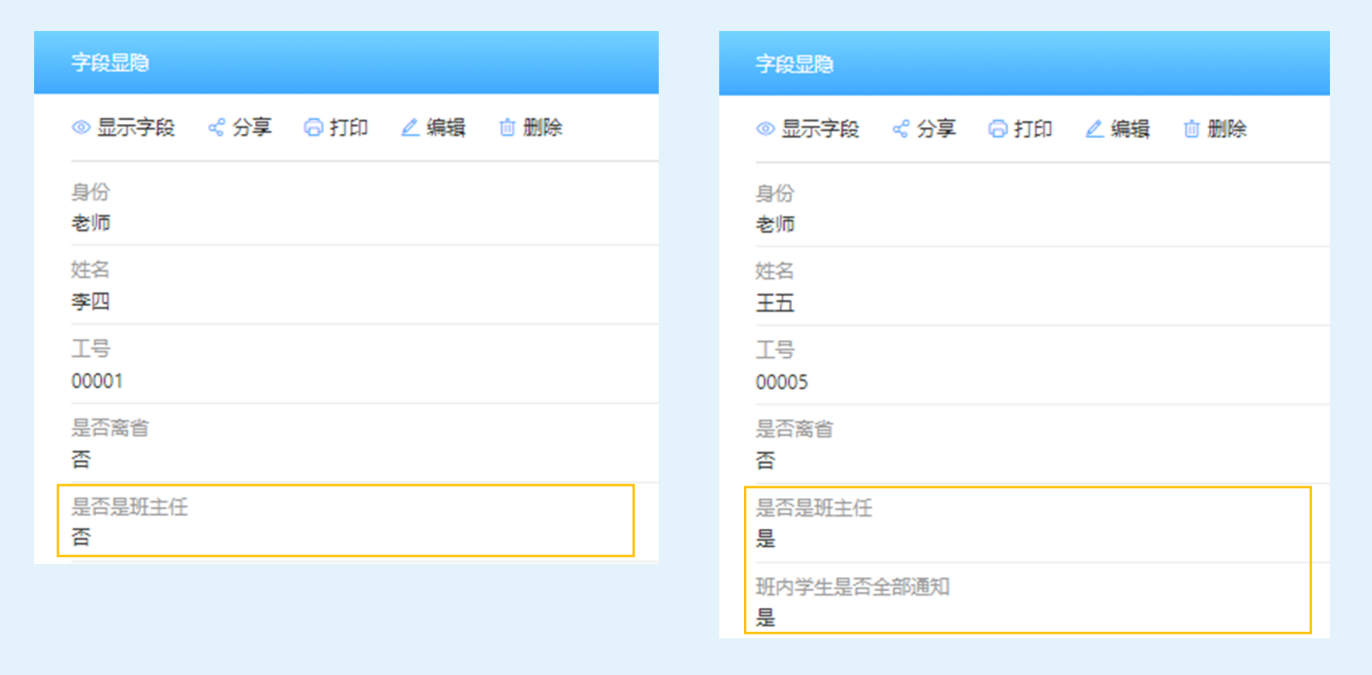Click the 是否是班主任 label in 王五's record
Viewport: 1372px width, 675px height.
(814, 508)
